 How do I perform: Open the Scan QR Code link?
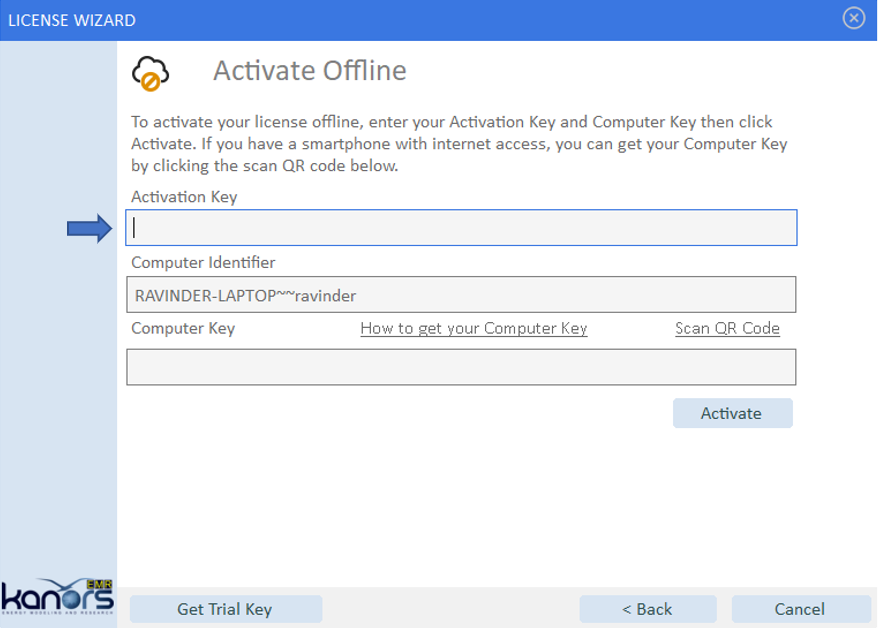[x=727, y=329]
